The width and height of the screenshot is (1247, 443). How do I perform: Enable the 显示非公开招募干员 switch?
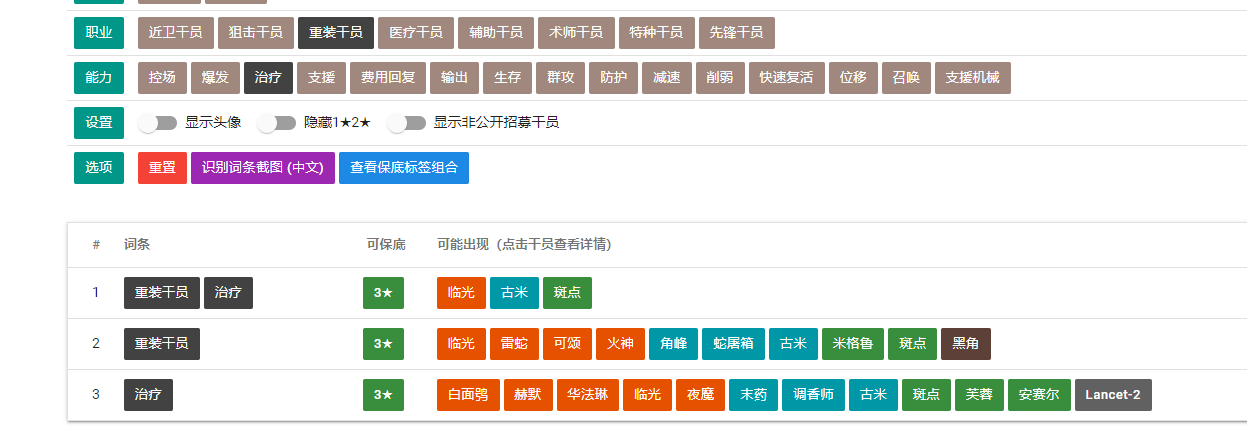(x=406, y=123)
